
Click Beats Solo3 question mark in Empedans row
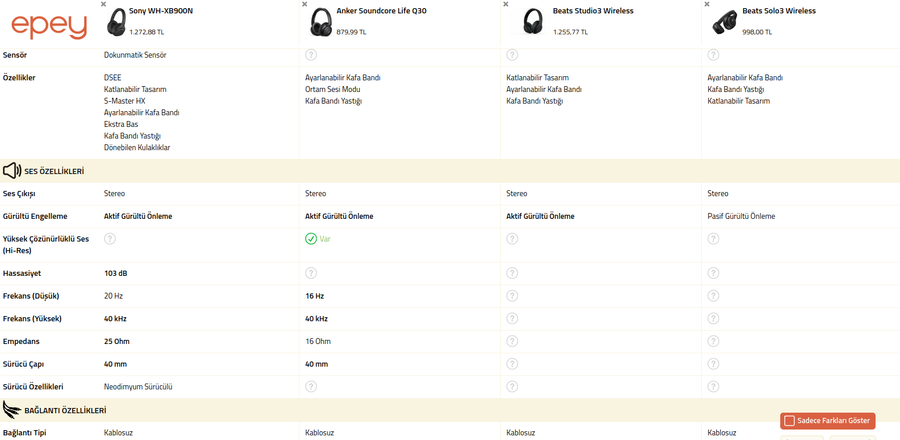point(713,341)
